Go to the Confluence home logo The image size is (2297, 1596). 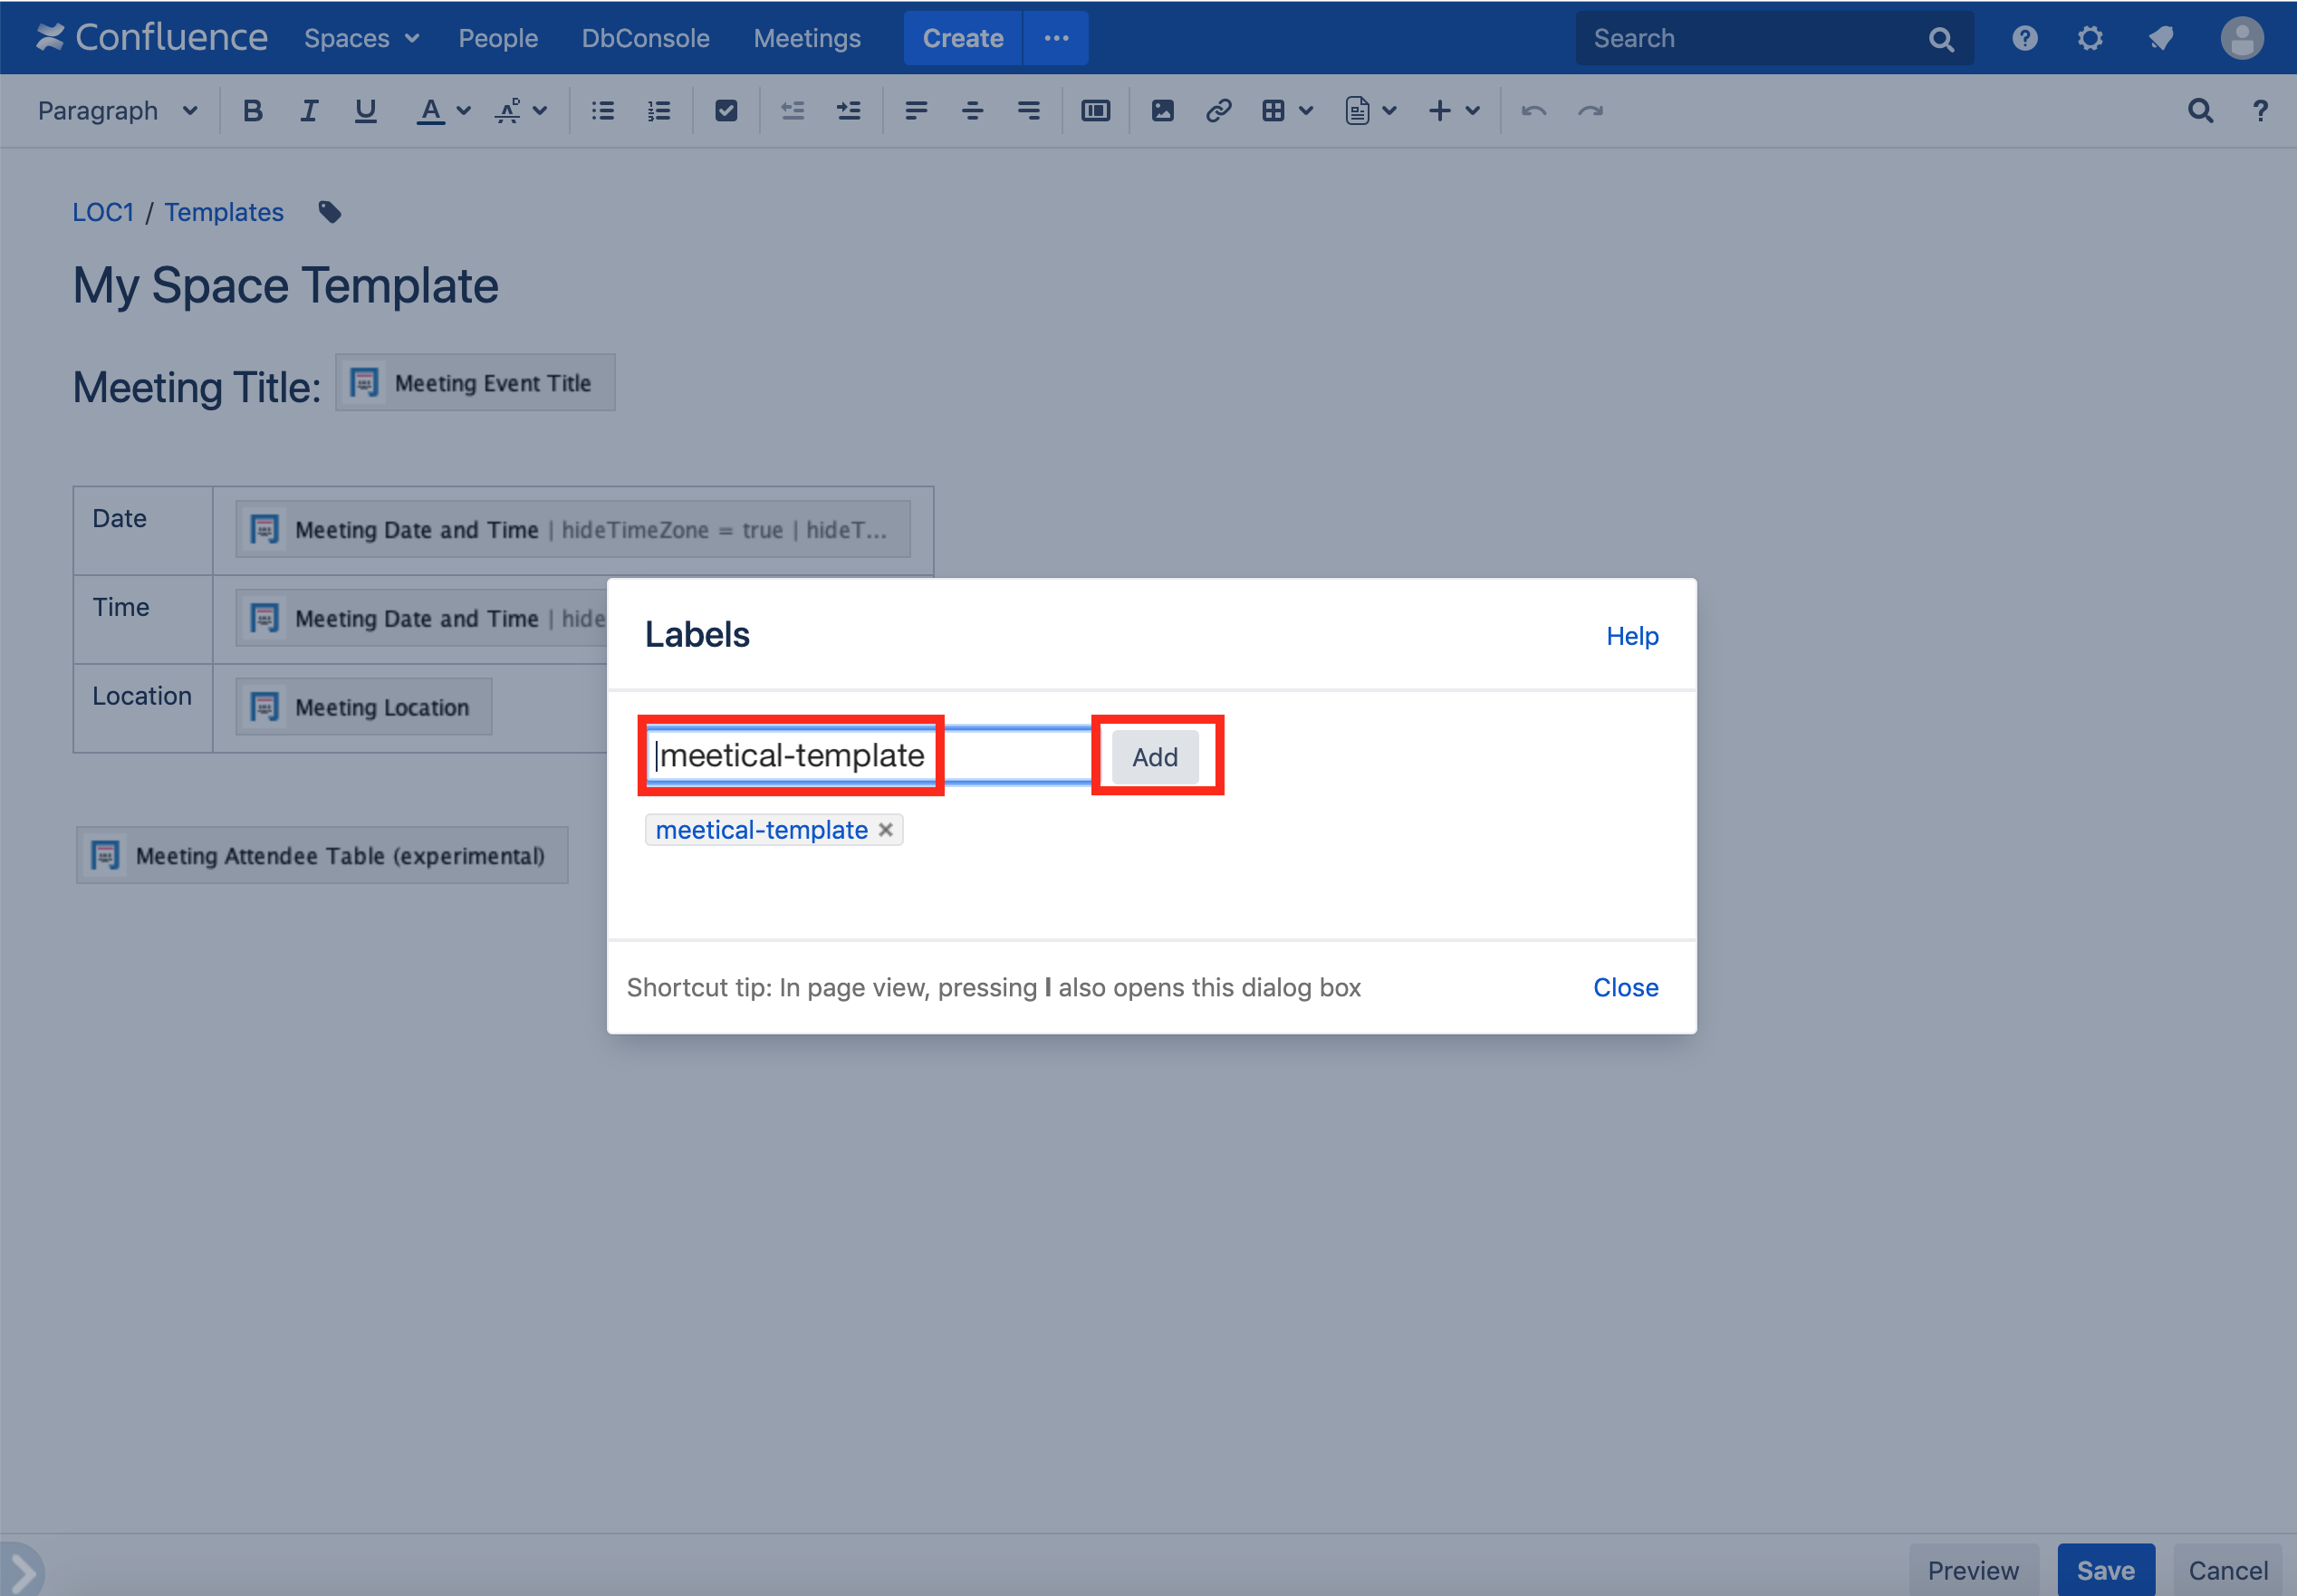tap(152, 38)
